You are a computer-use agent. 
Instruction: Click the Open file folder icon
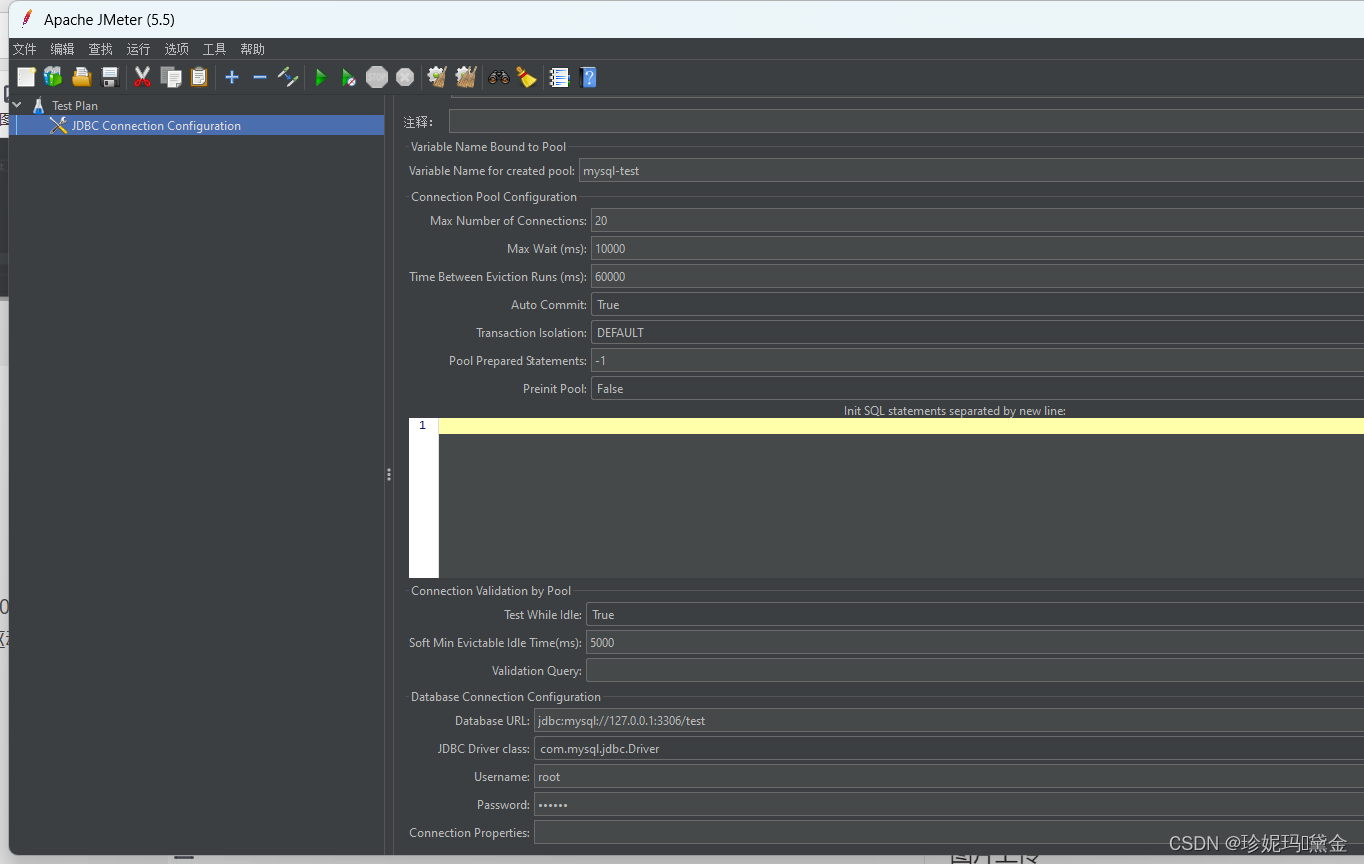click(x=82, y=77)
